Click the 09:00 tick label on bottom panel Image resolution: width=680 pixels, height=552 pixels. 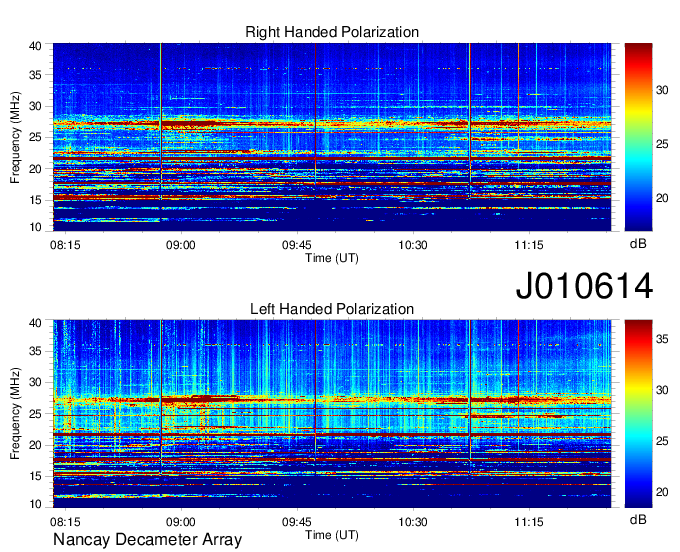(x=181, y=522)
